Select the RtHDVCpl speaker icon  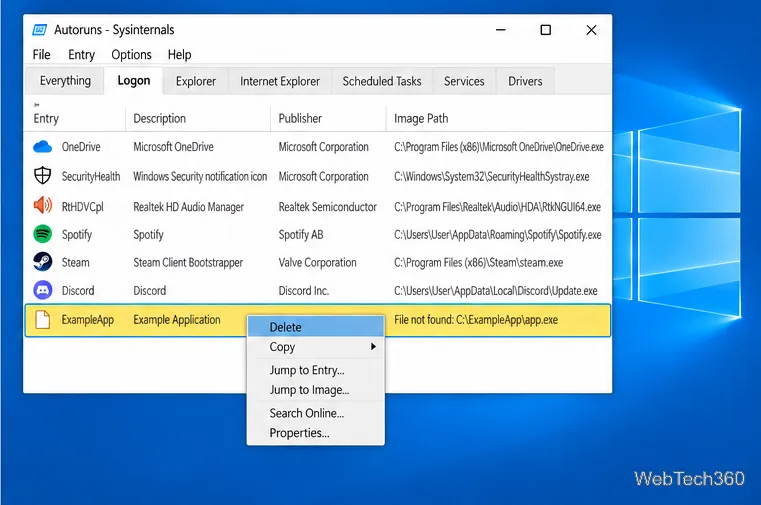[x=43, y=206]
